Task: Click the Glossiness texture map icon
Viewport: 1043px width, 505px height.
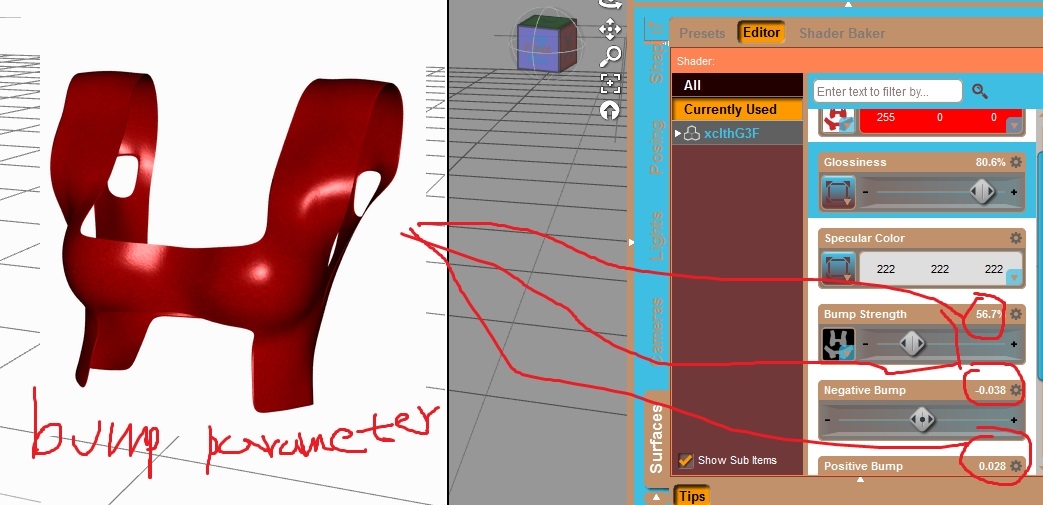Action: (x=838, y=192)
